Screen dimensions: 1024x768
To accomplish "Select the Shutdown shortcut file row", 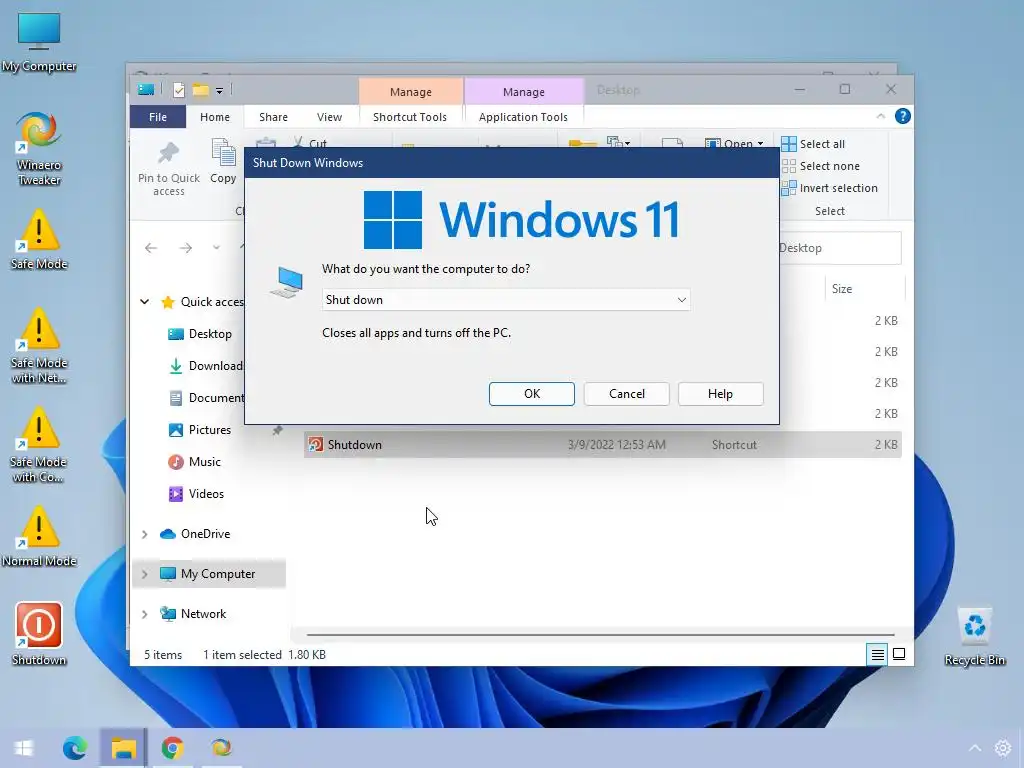I will [x=602, y=445].
